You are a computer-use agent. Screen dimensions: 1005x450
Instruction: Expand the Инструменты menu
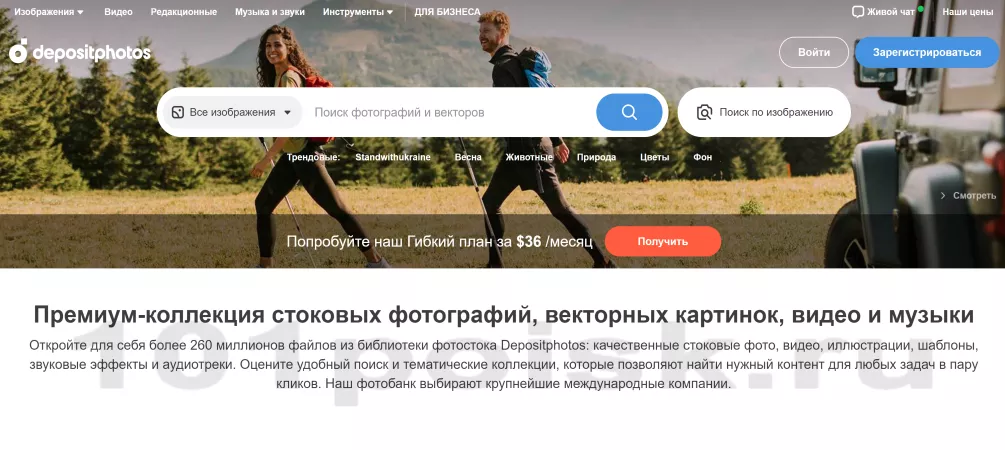pos(357,12)
